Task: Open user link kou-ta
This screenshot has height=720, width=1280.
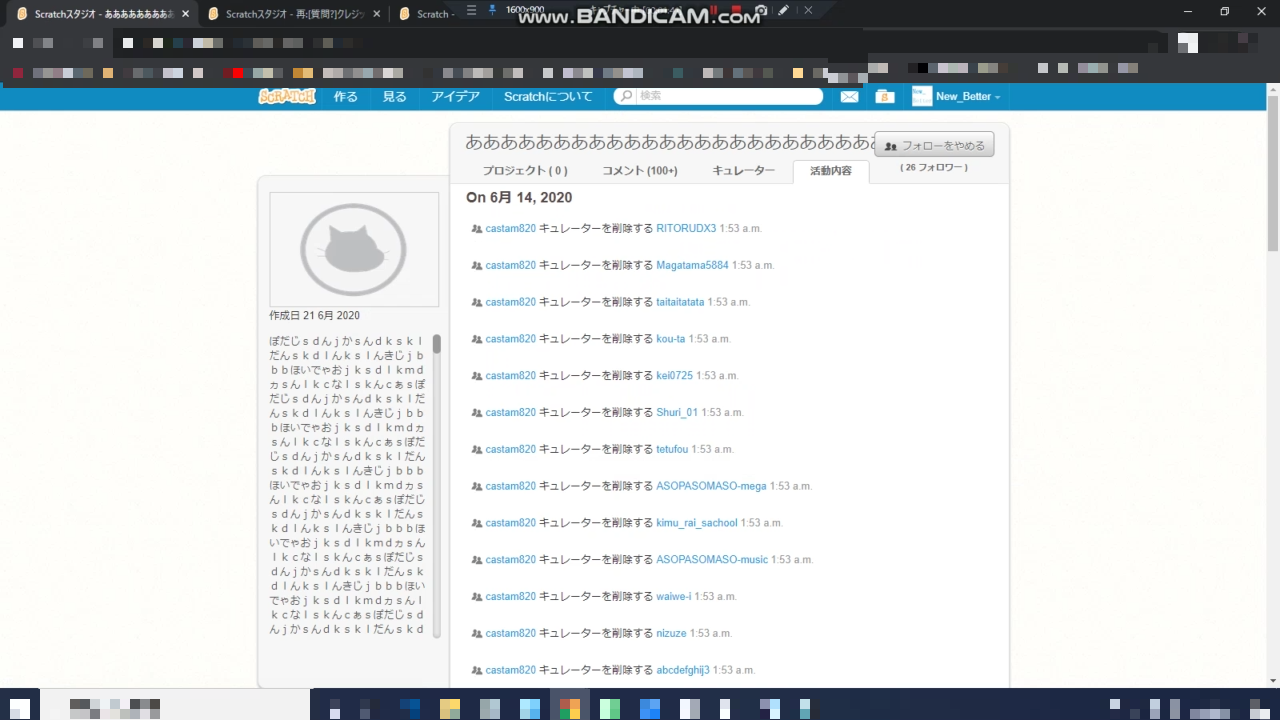Action: (671, 339)
